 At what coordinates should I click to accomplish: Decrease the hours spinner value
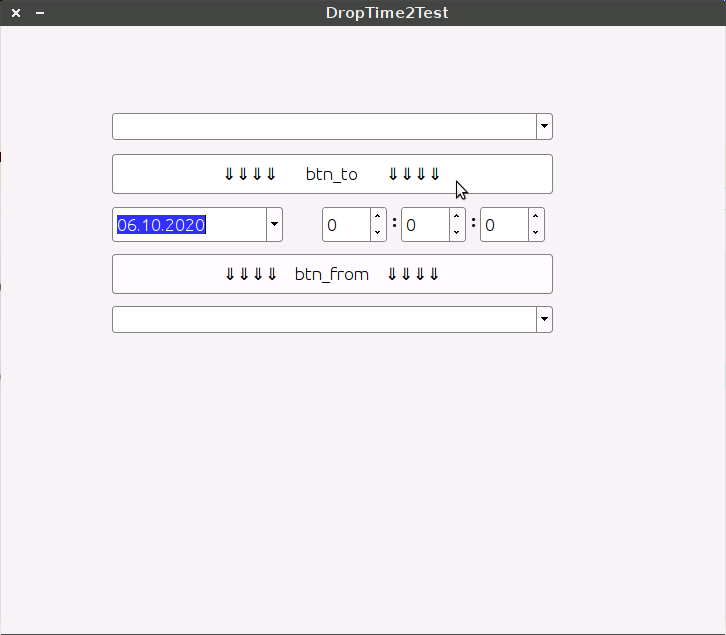[x=377, y=233]
